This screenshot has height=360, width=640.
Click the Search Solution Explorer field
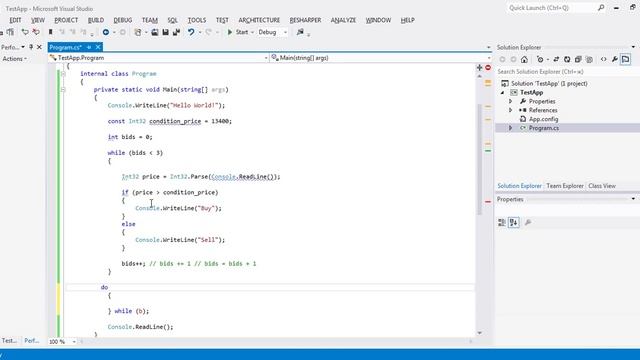point(567,71)
